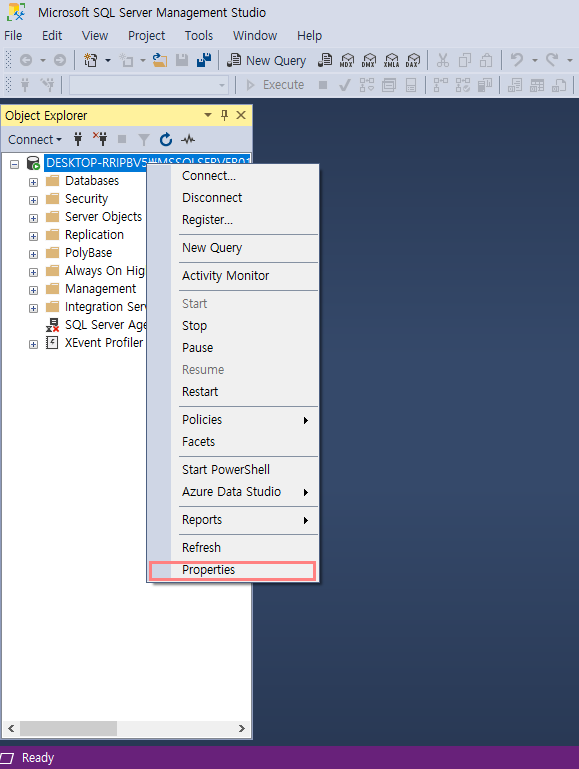The height and width of the screenshot is (769, 579).
Task: Close the Object Explorer panel
Action: [241, 115]
